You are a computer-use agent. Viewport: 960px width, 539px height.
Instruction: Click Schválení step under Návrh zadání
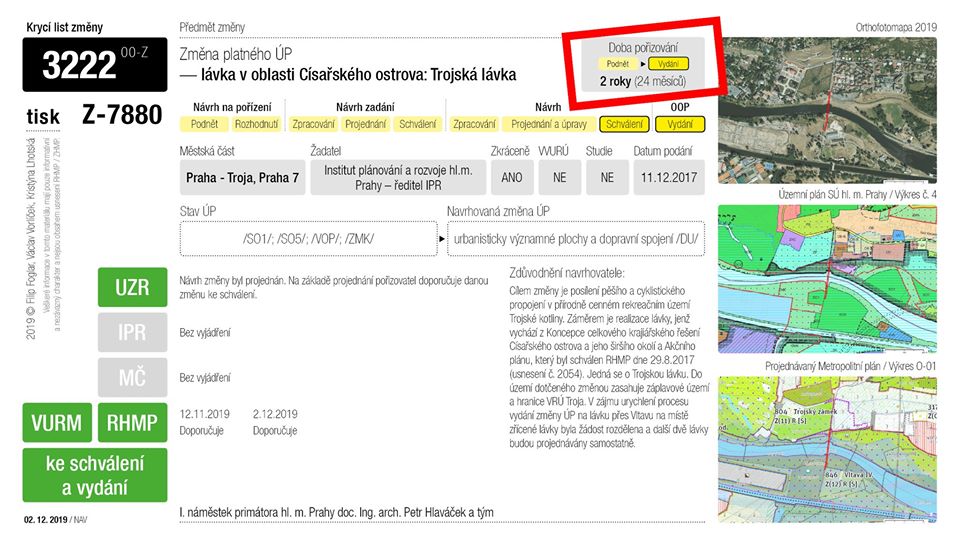pyautogui.click(x=417, y=125)
